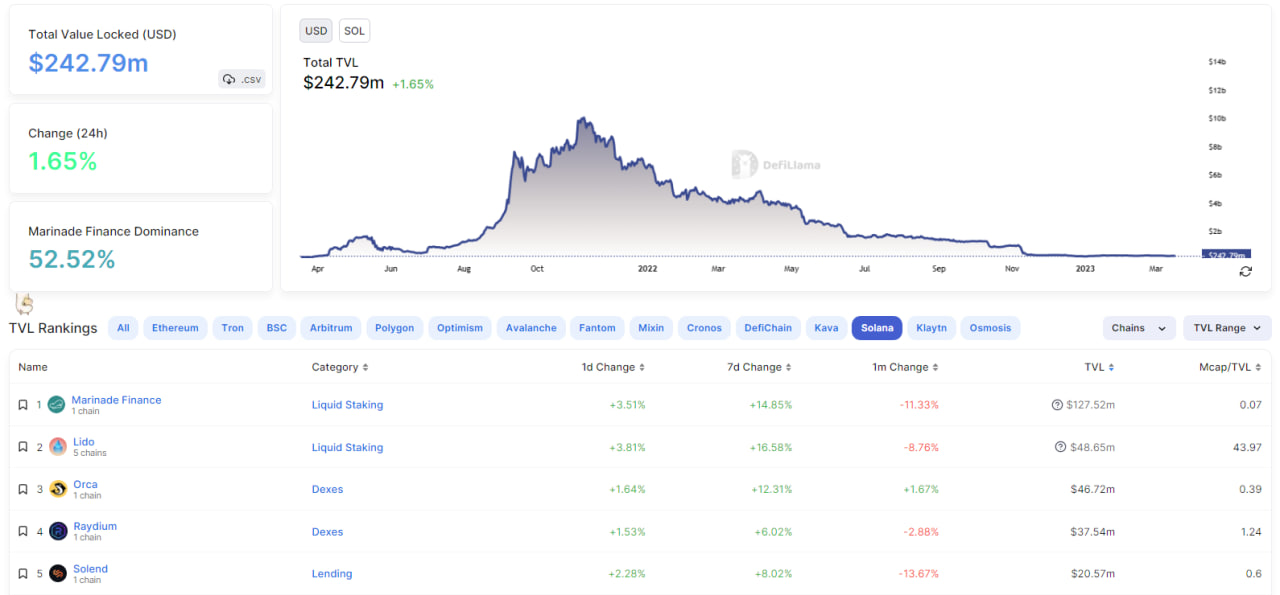Bookmark the Orca row
Viewport: 1280px width, 595px height.
coord(23,489)
